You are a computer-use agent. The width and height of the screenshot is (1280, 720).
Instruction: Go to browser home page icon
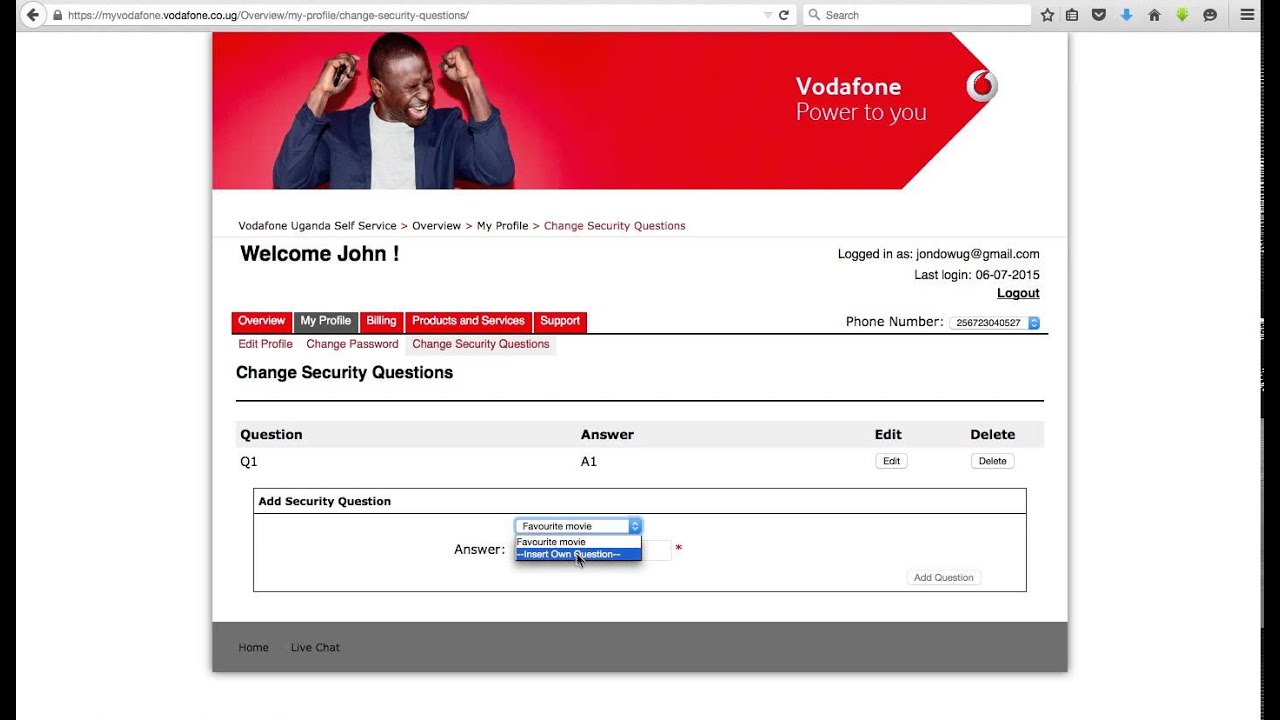[x=1154, y=15]
